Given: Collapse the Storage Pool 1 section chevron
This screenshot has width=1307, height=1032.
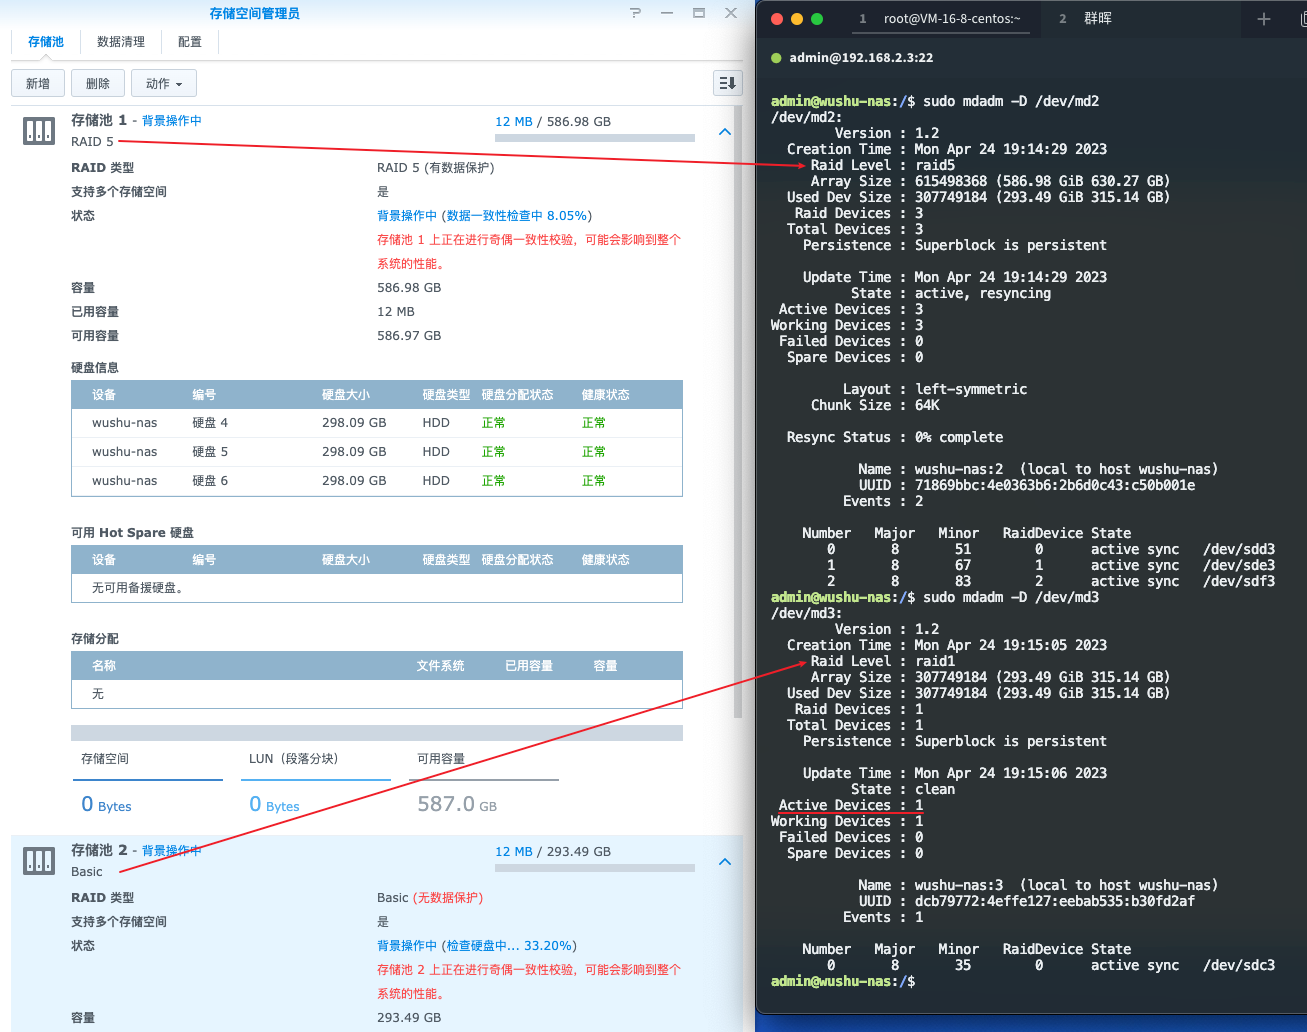Looking at the screenshot, I should 725,132.
